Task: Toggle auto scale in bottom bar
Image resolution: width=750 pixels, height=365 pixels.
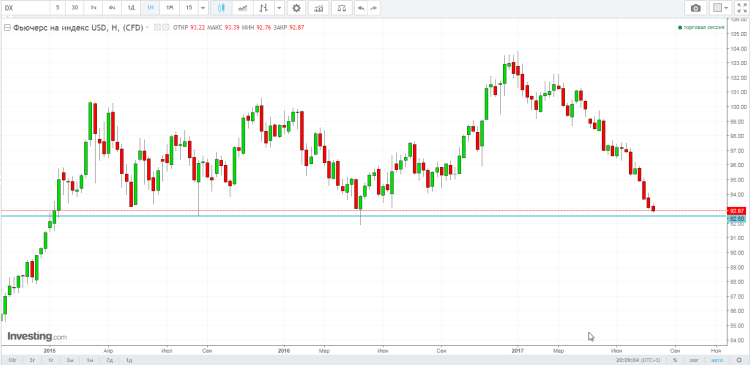Action: pos(717,360)
